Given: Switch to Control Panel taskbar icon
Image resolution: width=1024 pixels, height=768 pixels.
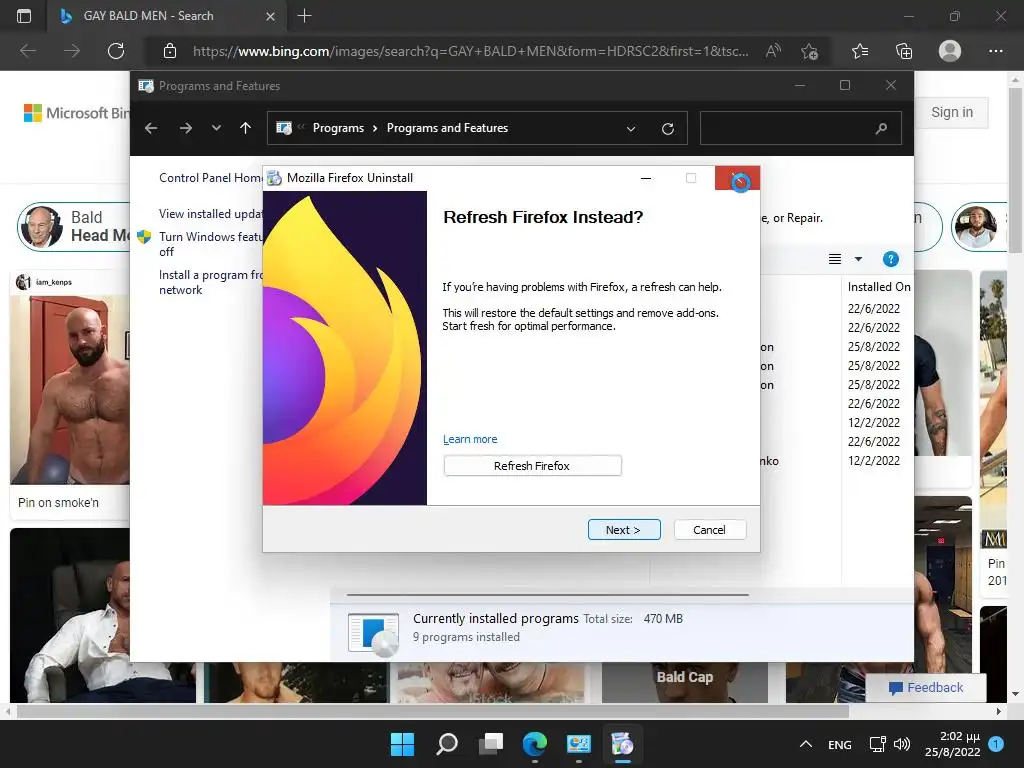Looking at the screenshot, I should click(579, 744).
